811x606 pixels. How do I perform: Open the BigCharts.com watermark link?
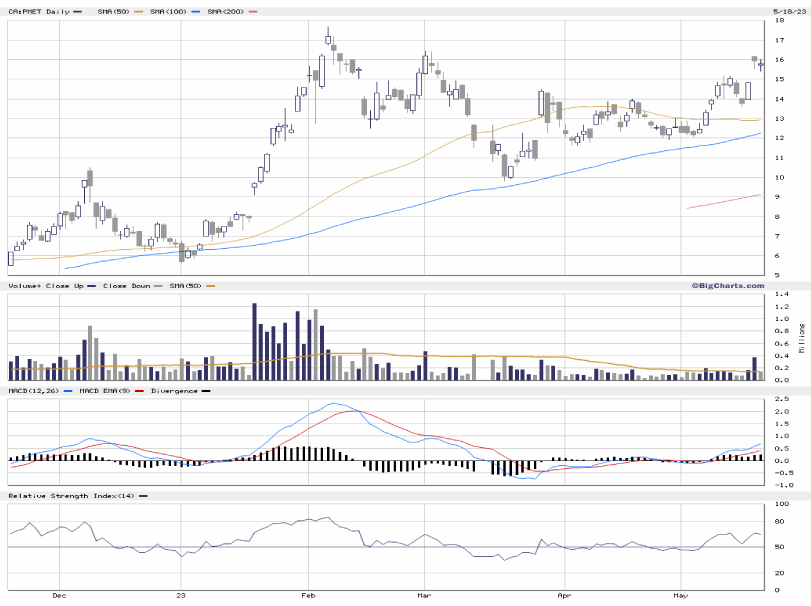pyautogui.click(x=726, y=285)
